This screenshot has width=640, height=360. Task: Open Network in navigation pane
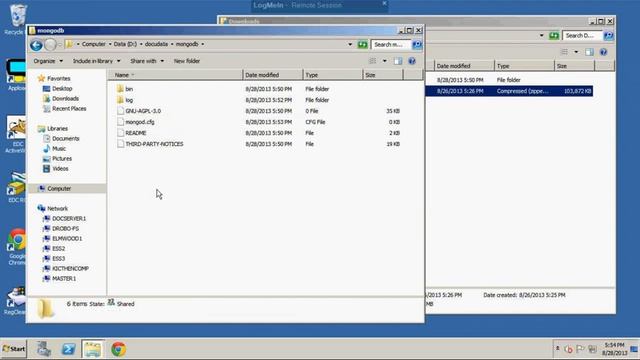[57, 209]
